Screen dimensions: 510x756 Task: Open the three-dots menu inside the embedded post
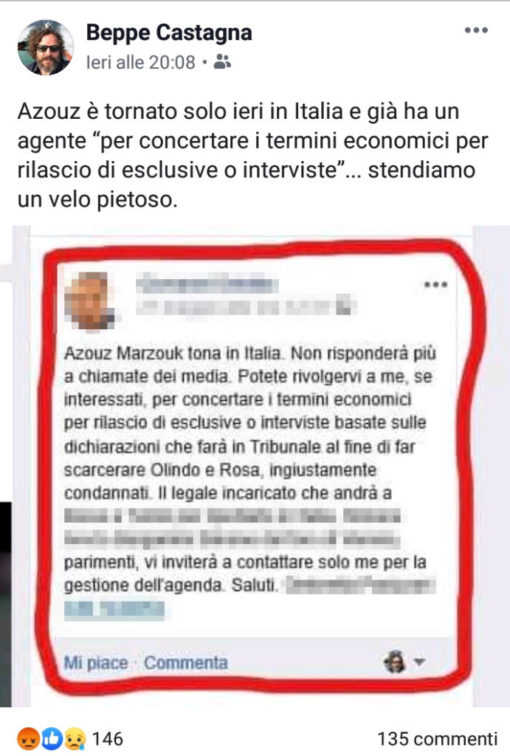point(436,284)
